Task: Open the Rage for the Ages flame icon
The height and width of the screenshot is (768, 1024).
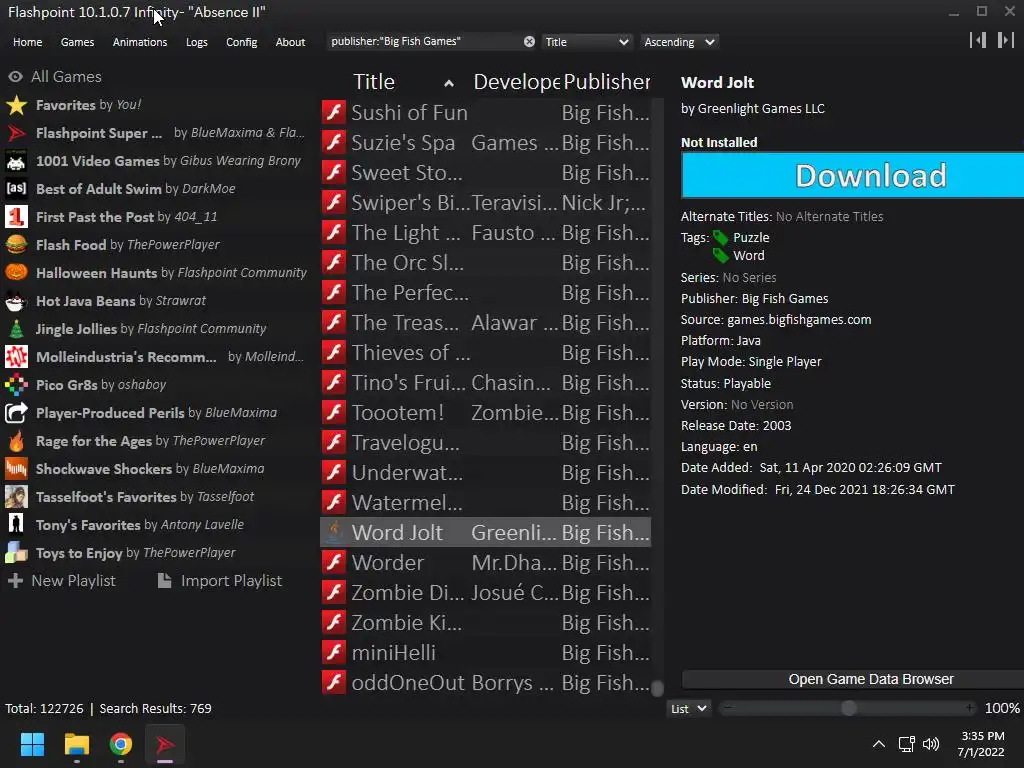Action: (16, 441)
